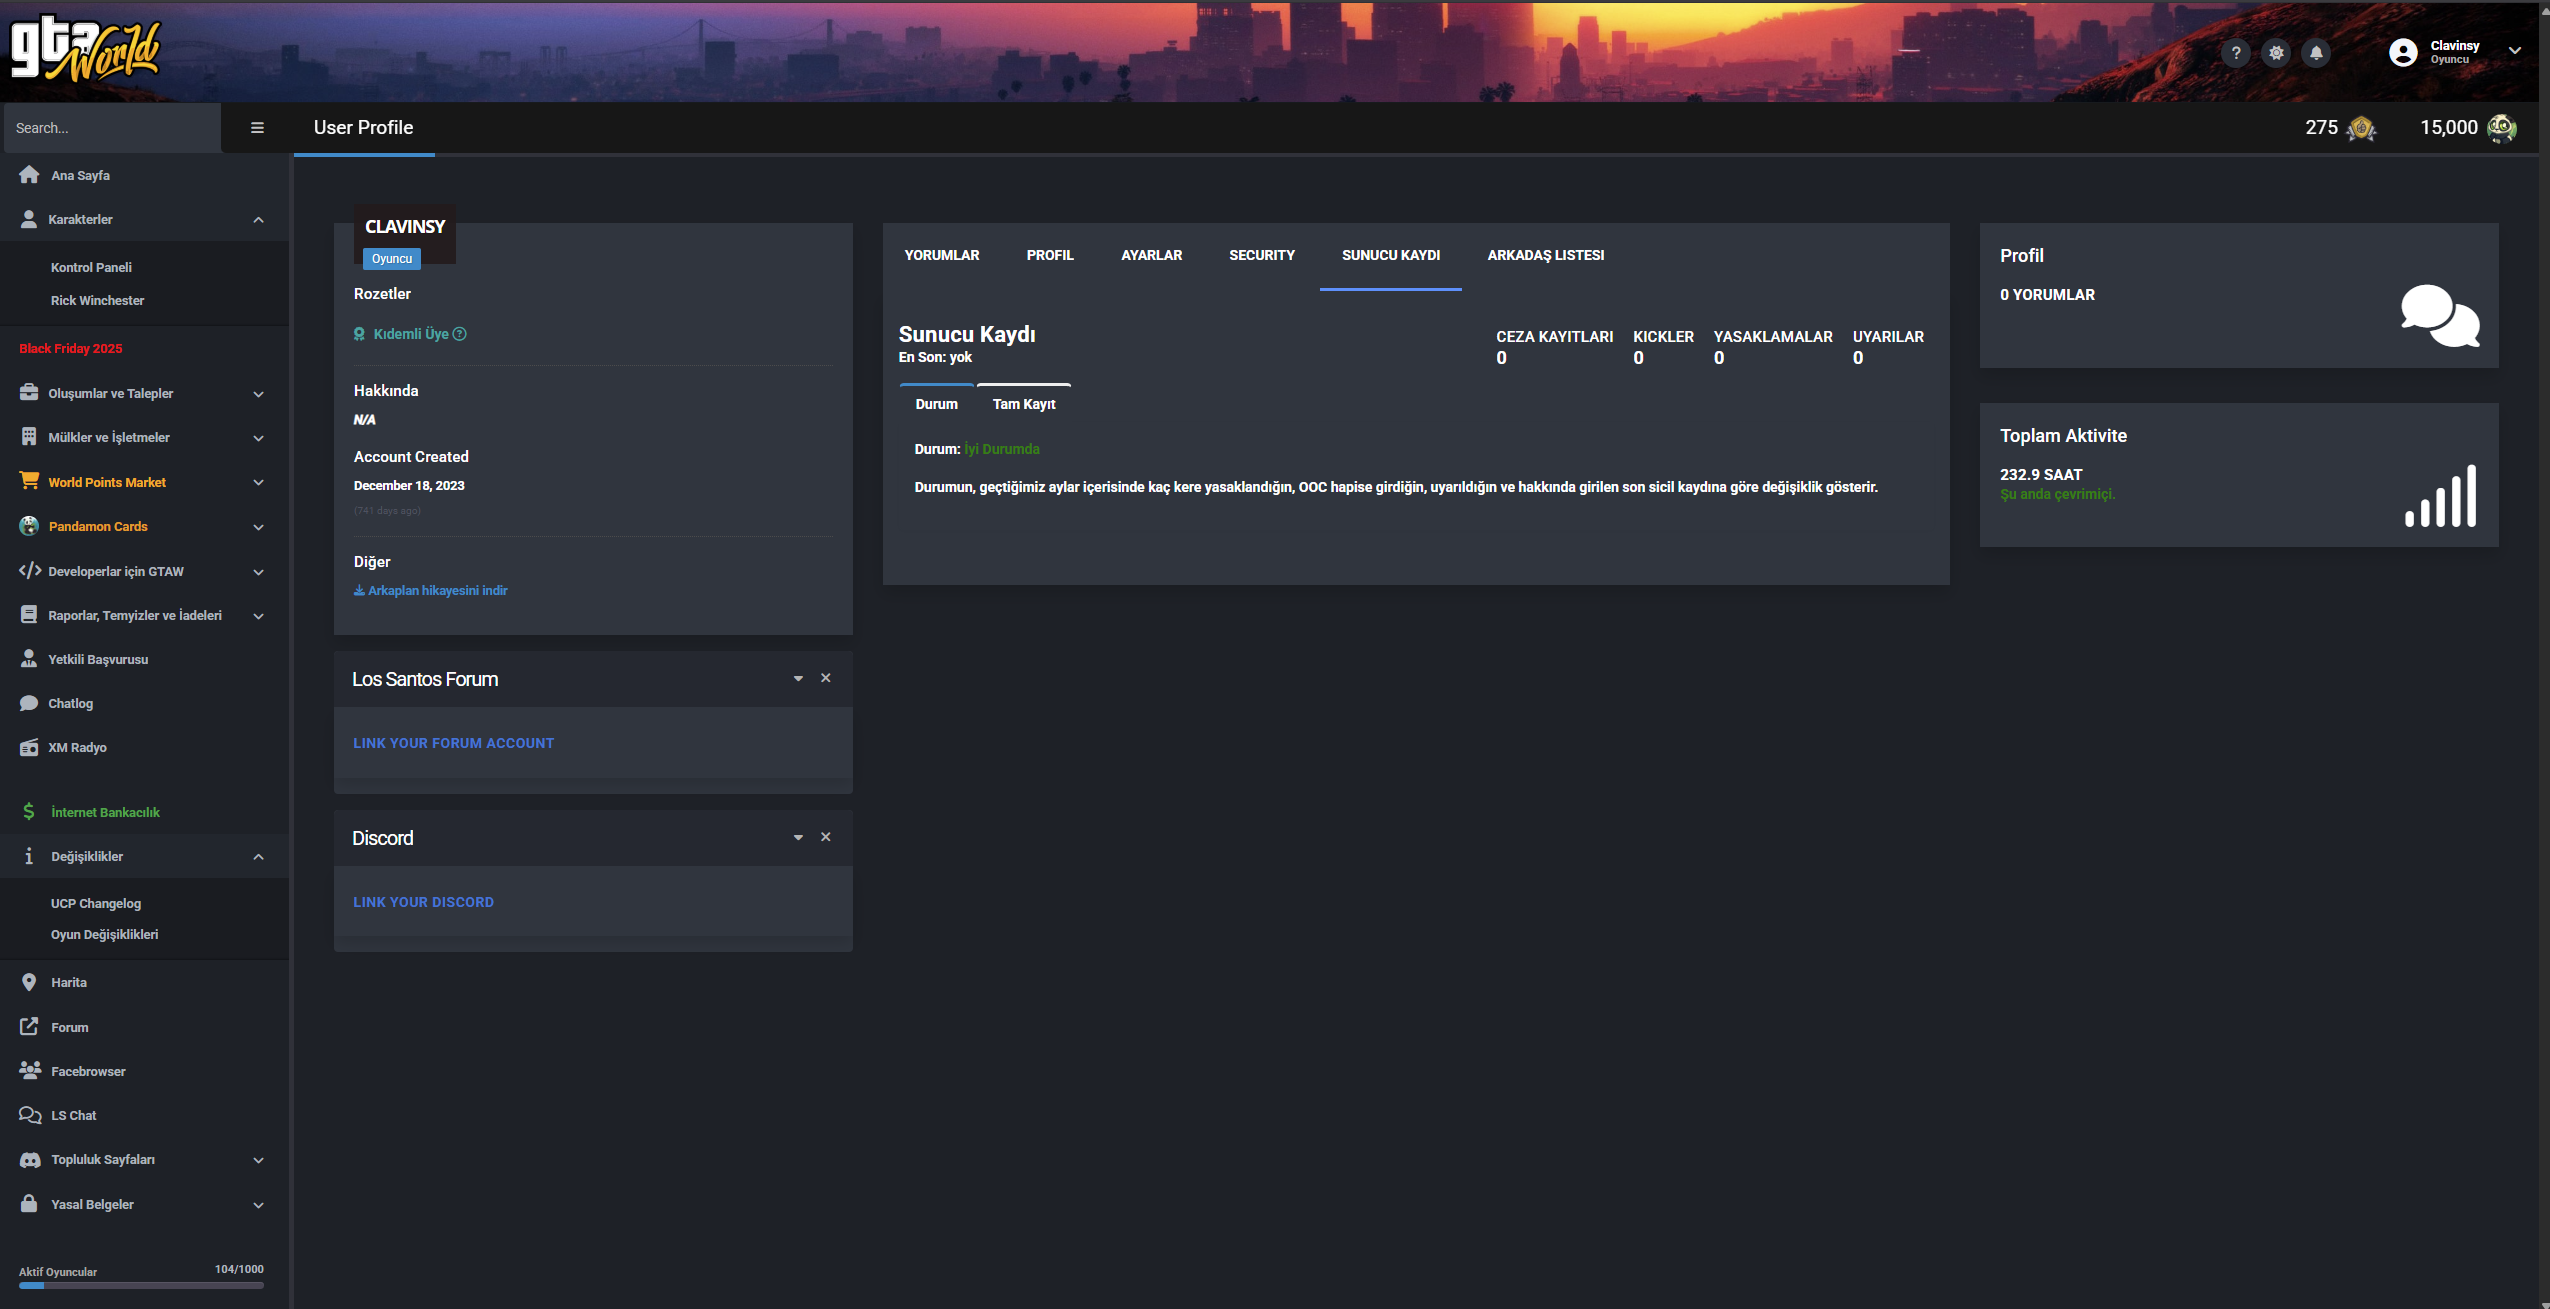This screenshot has width=2550, height=1309.
Task: Click the LS Chat bubbles icon
Action: click(x=30, y=1115)
